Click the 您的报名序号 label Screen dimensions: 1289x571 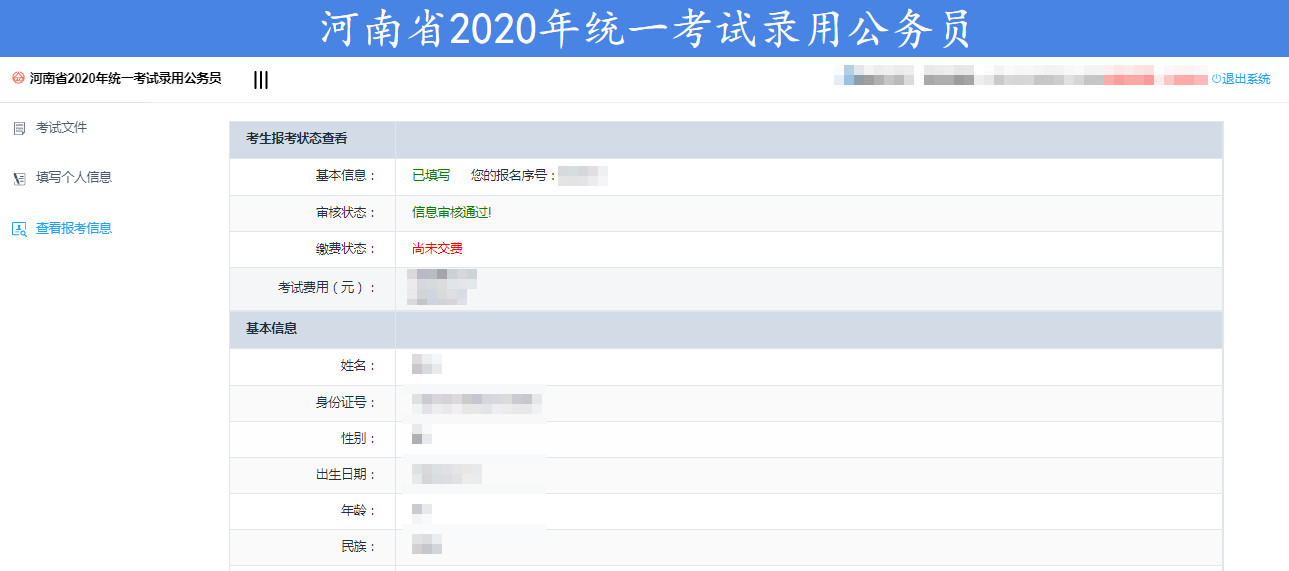point(513,176)
